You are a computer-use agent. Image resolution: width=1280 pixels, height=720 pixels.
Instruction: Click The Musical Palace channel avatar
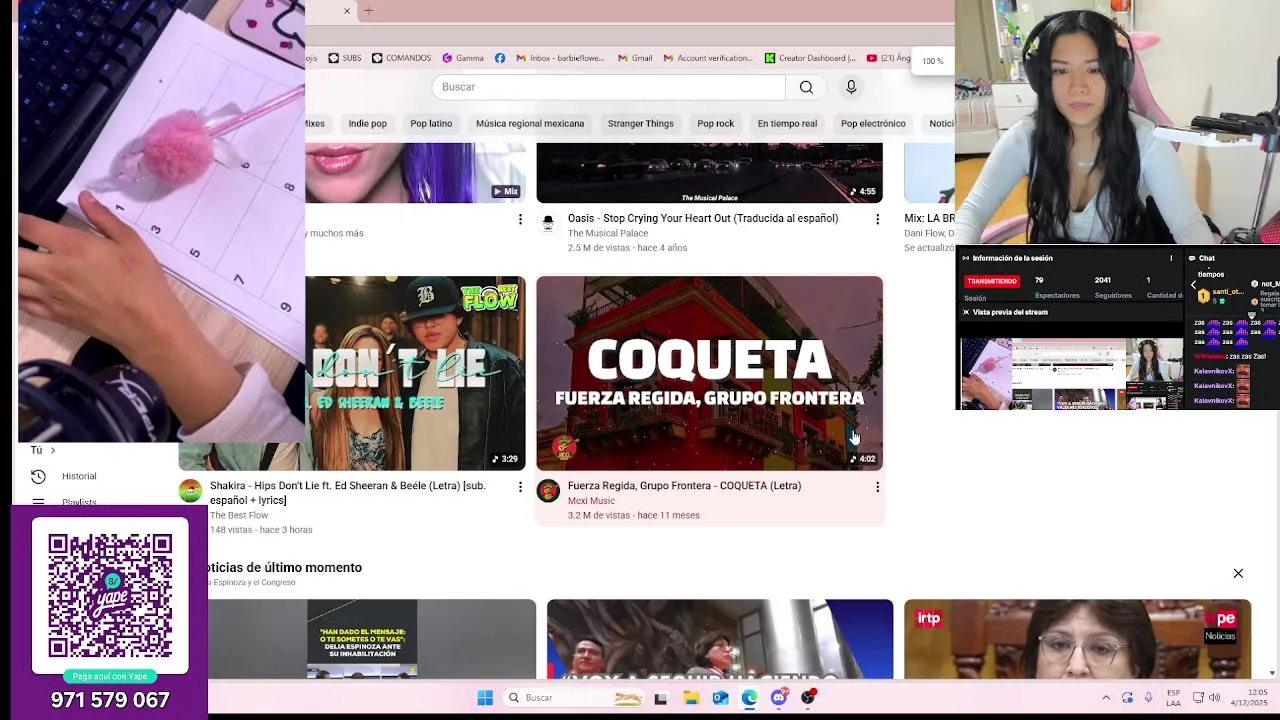tap(547, 223)
